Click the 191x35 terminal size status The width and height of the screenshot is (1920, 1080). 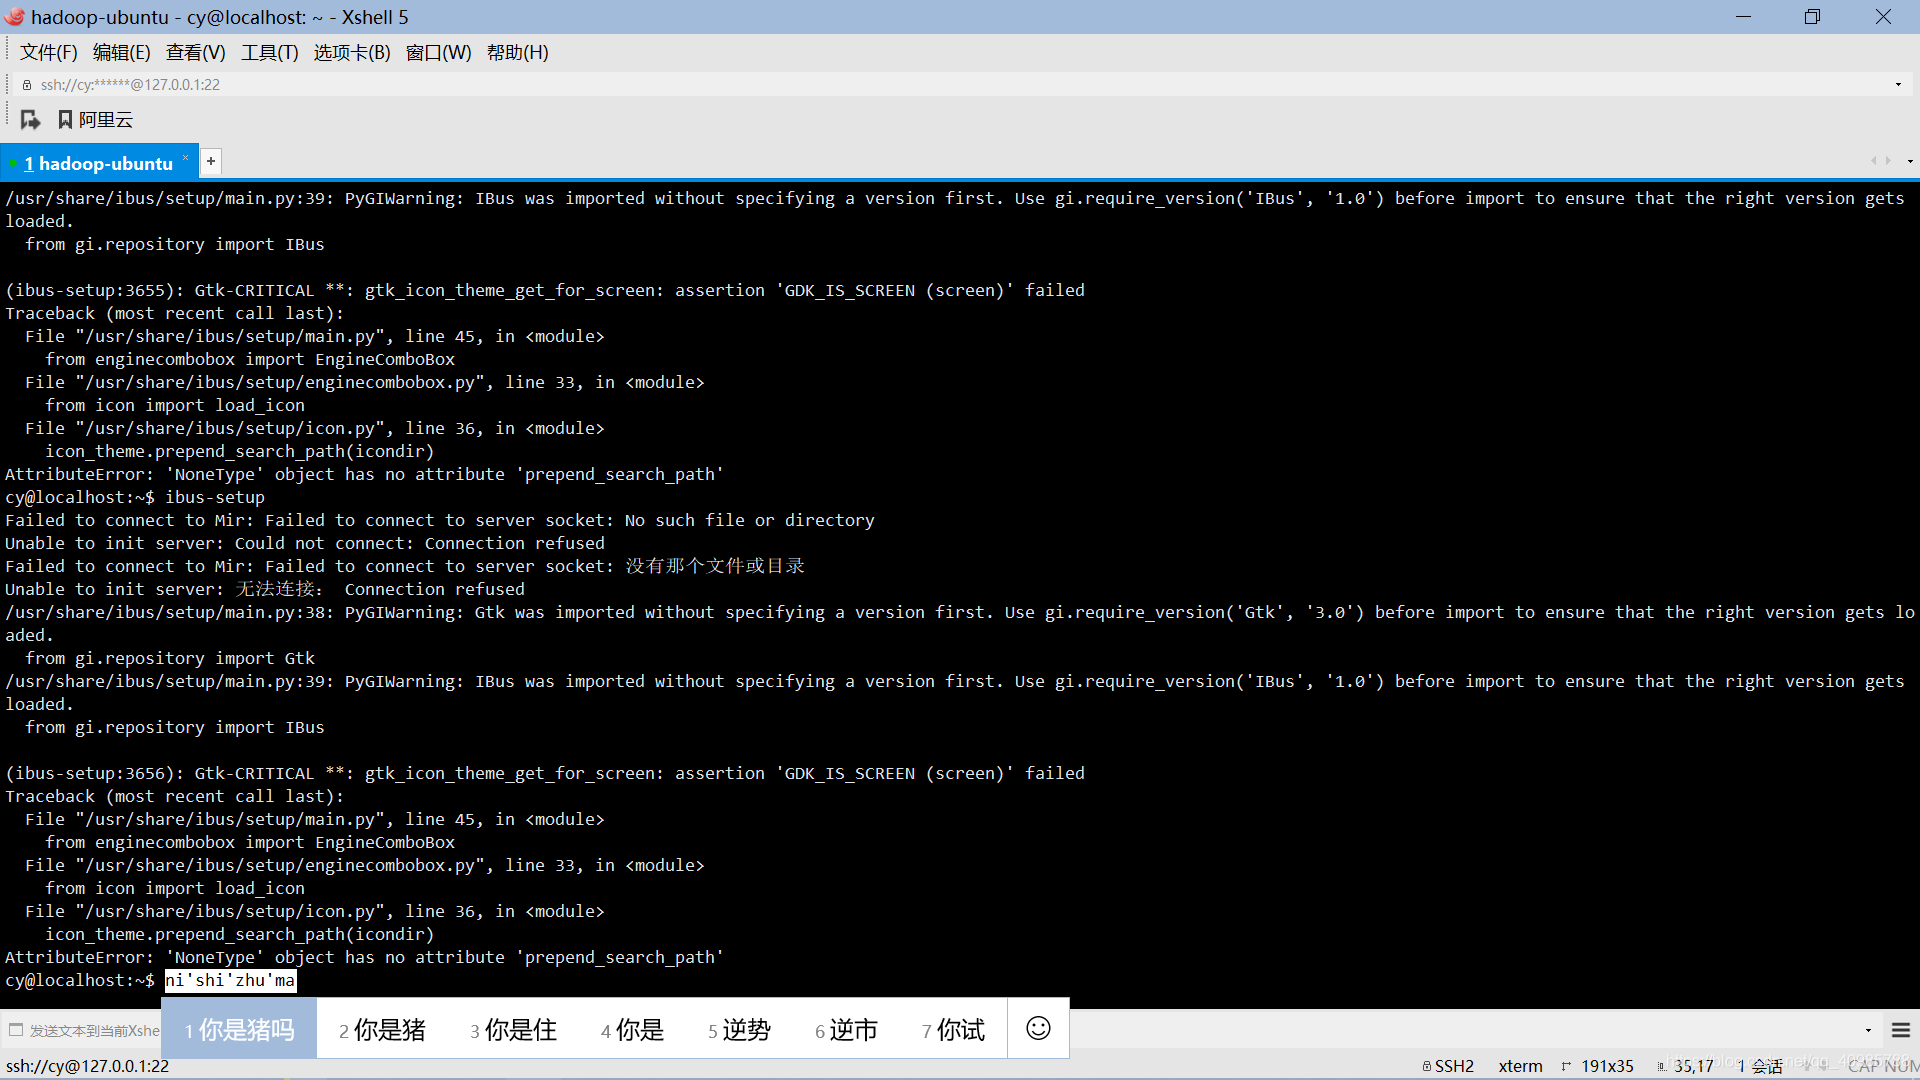coord(1598,1066)
